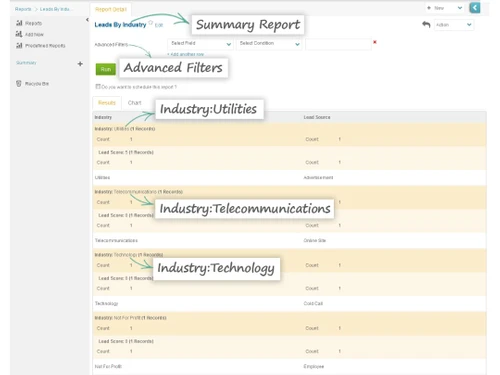Click the Not For Profit industry cell

[108, 366]
